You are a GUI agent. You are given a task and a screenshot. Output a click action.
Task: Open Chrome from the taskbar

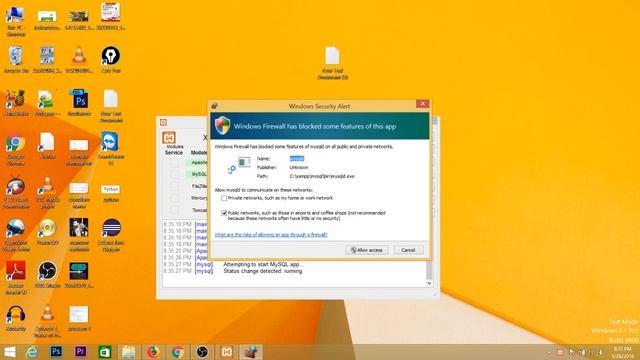click(178, 352)
